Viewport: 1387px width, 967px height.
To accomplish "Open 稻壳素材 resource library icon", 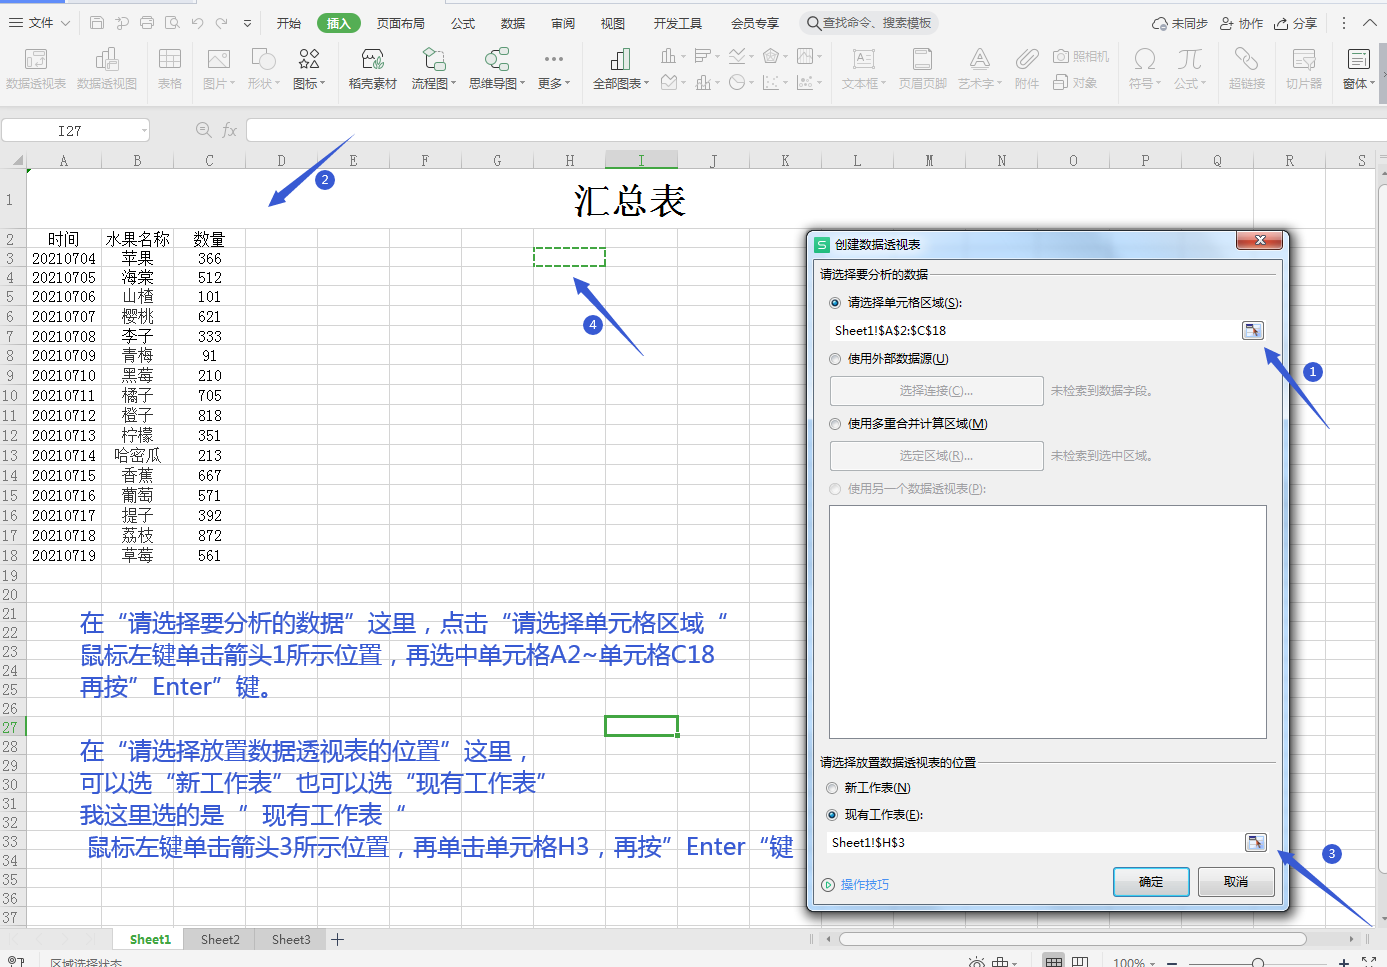I will point(372,68).
